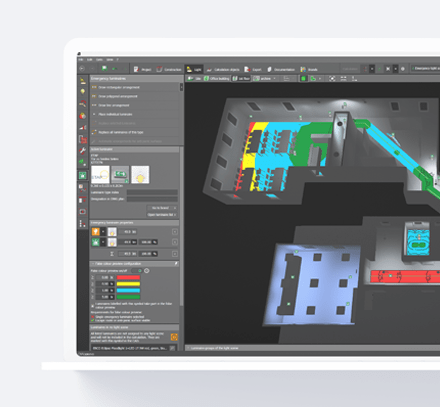Select Draw line arrangement
440x407 pixels.
tap(135, 105)
